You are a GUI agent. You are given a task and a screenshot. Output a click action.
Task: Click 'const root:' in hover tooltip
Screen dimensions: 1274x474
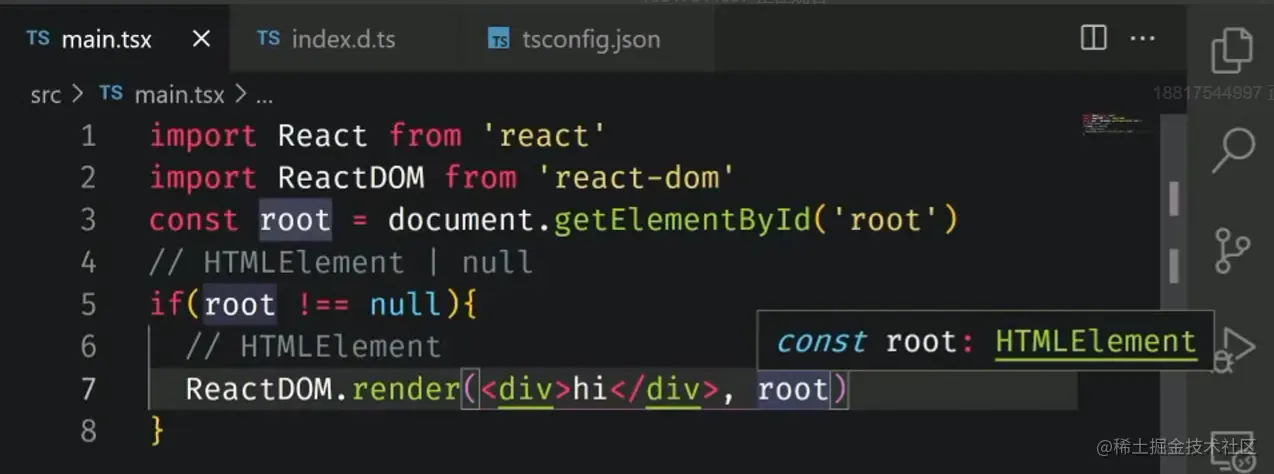coord(875,342)
